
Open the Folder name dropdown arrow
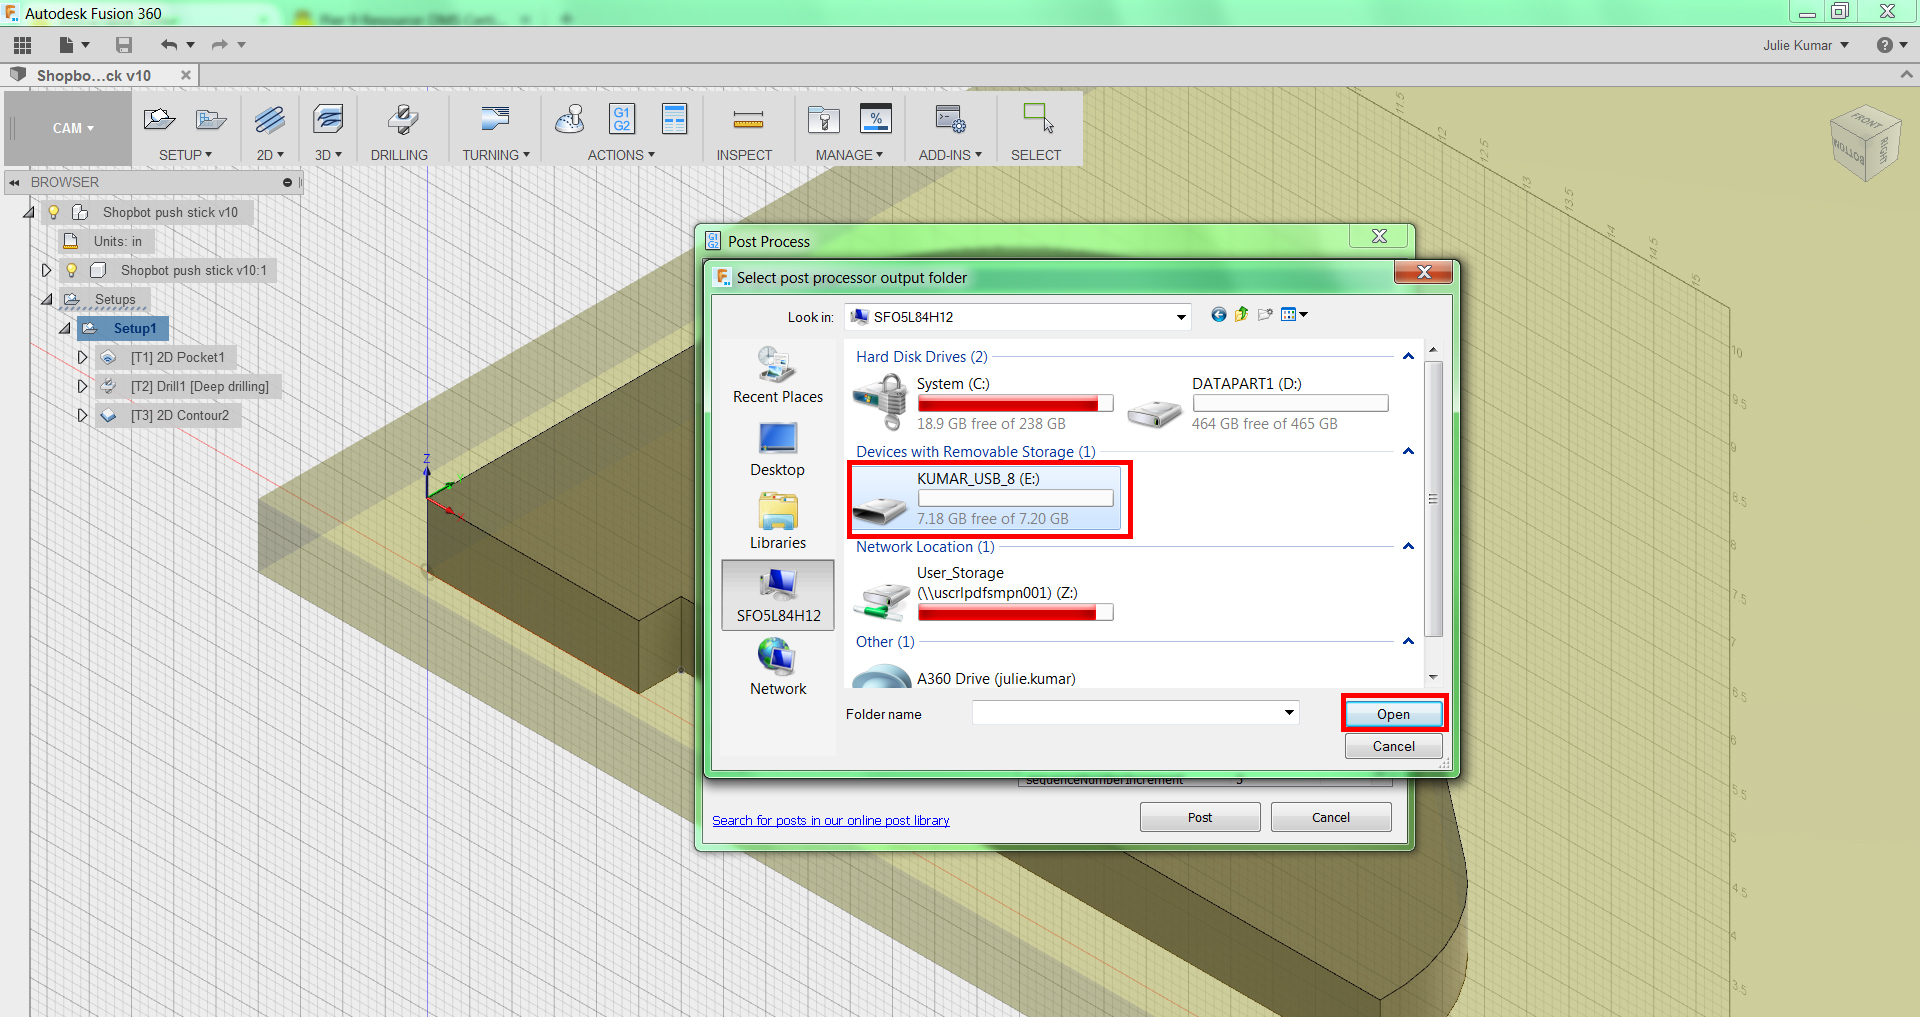coord(1289,713)
